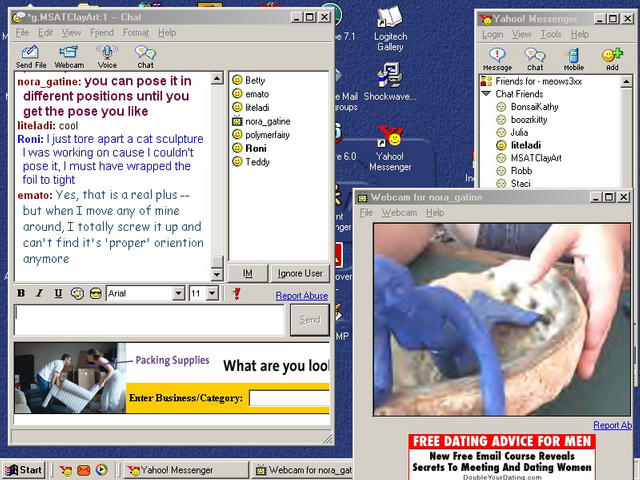Image resolution: width=640 pixels, height=480 pixels.
Task: Launch the media player quick launch icon
Action: point(102,470)
